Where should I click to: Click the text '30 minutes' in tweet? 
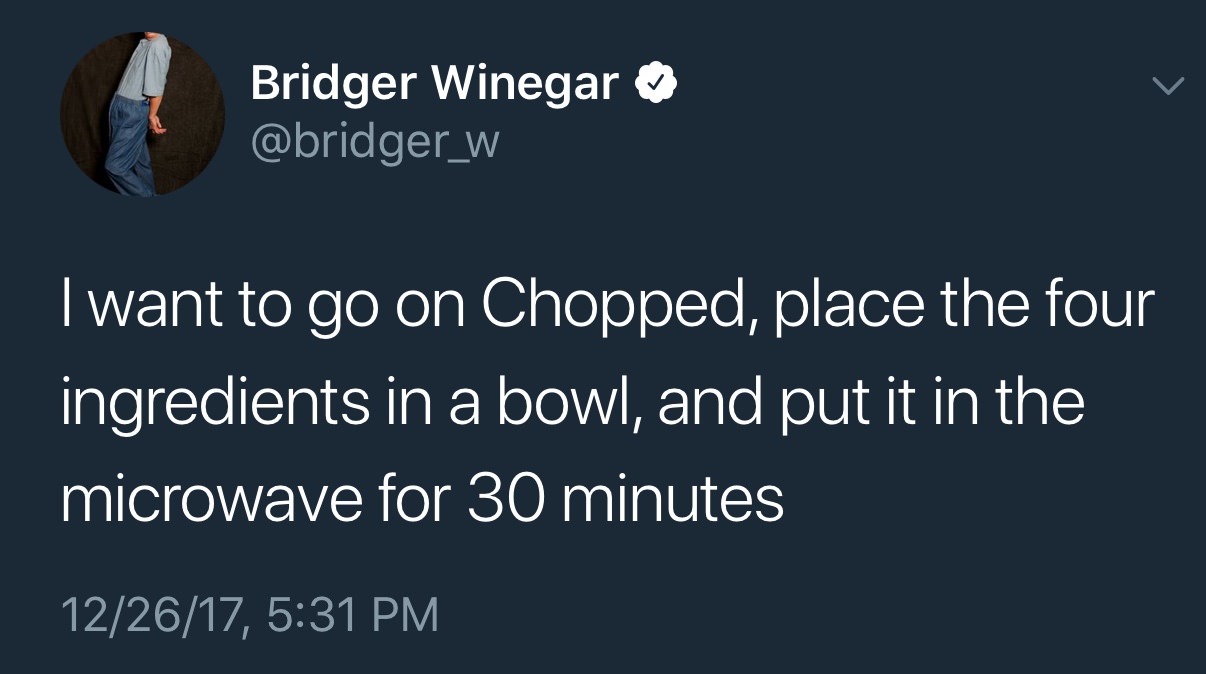tap(625, 498)
